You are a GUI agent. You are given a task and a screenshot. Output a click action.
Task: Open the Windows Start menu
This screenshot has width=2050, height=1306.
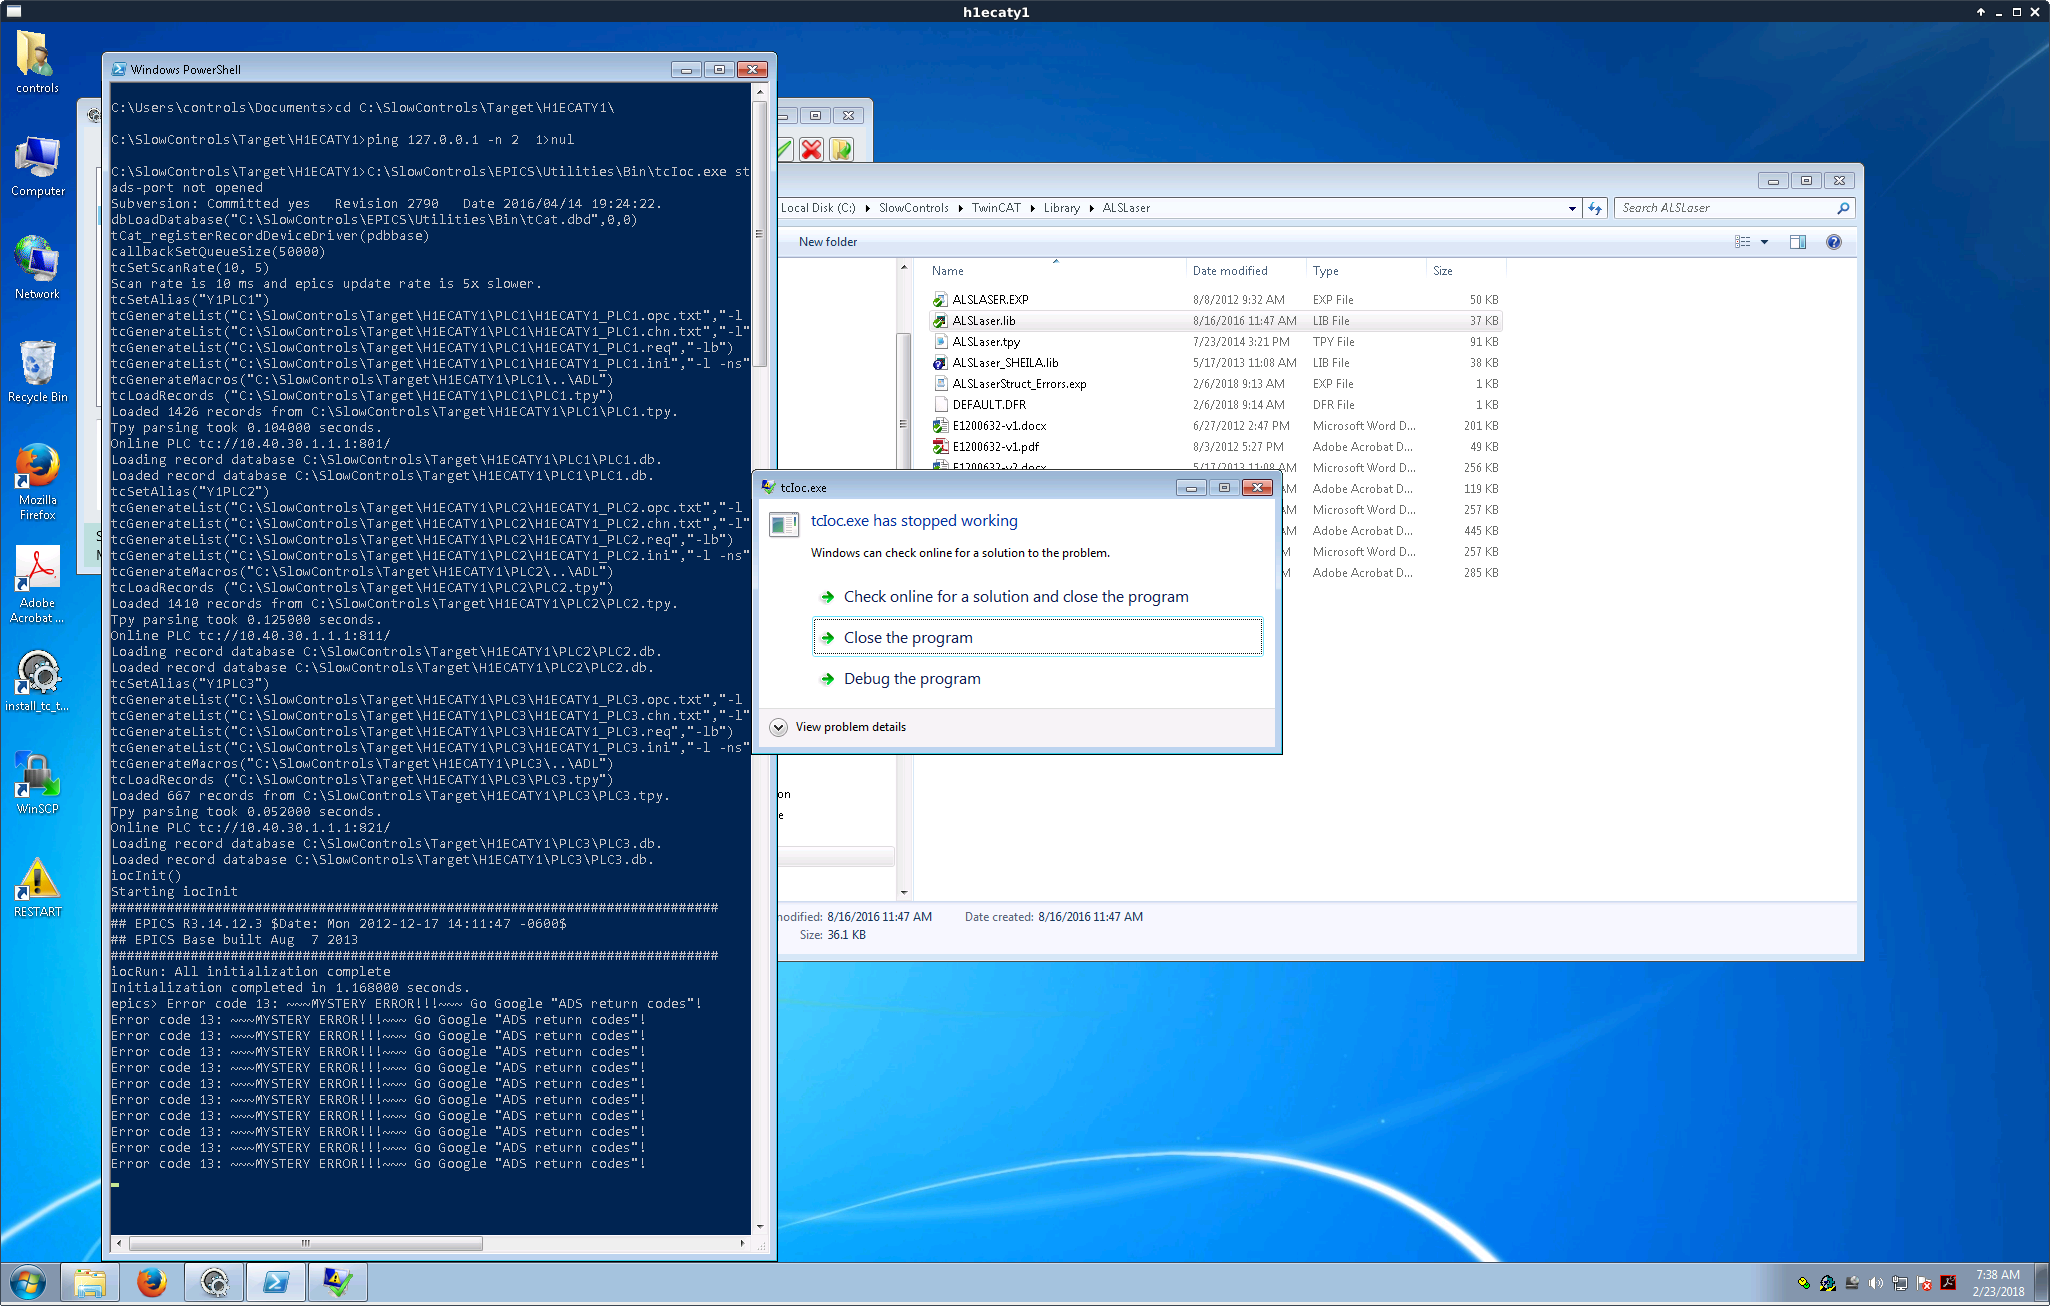(x=28, y=1282)
